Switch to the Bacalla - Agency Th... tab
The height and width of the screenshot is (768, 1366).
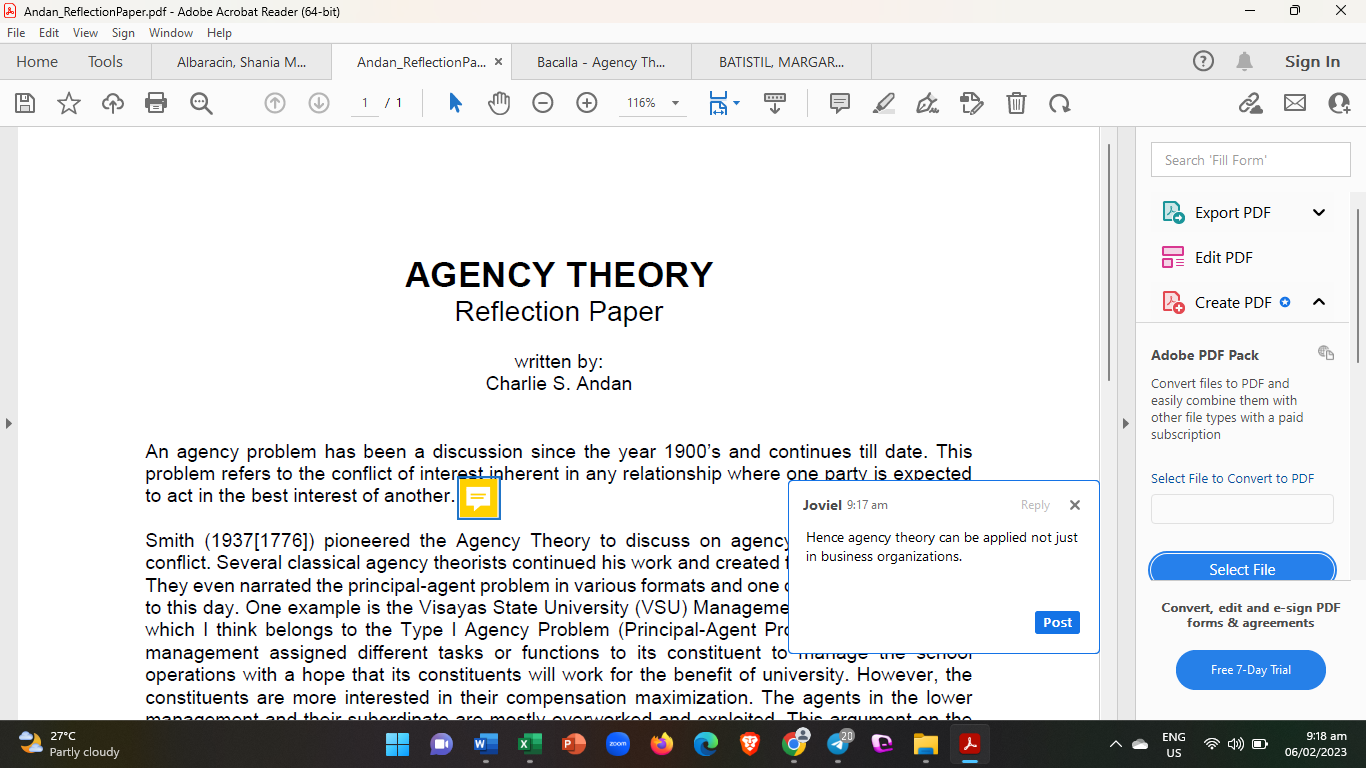pyautogui.click(x=601, y=62)
